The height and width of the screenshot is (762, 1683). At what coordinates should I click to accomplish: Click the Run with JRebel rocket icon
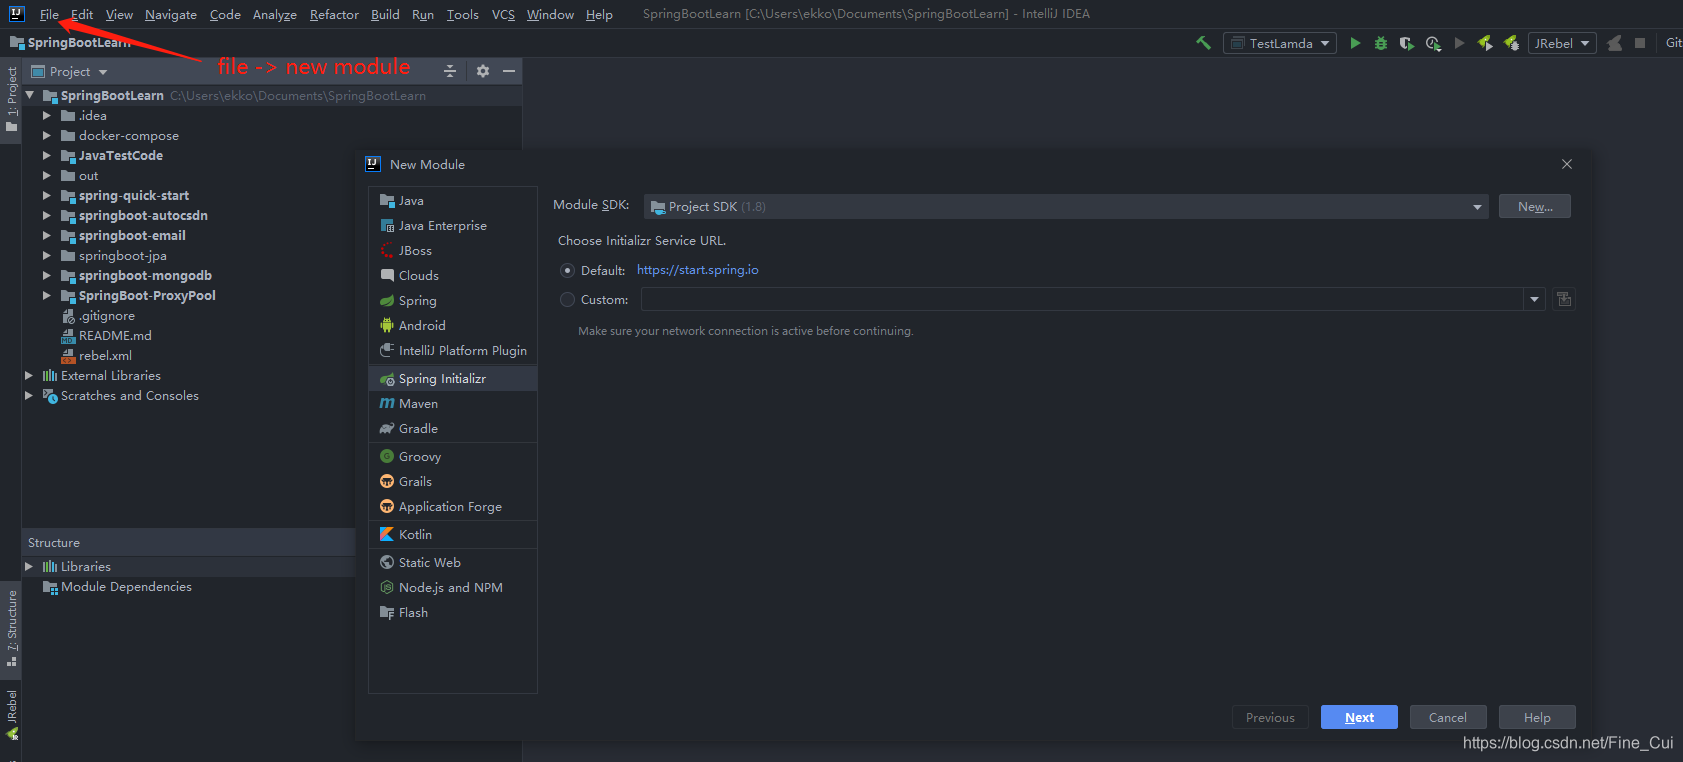pos(1485,43)
